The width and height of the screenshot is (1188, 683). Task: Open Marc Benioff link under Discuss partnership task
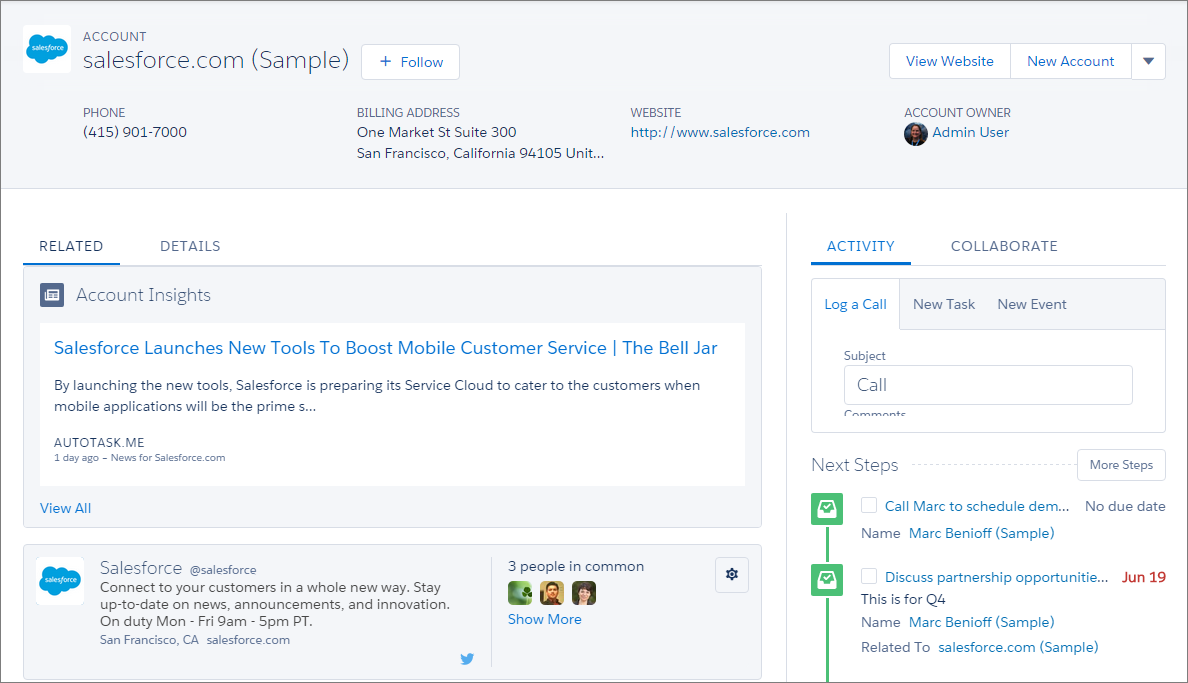tap(981, 622)
